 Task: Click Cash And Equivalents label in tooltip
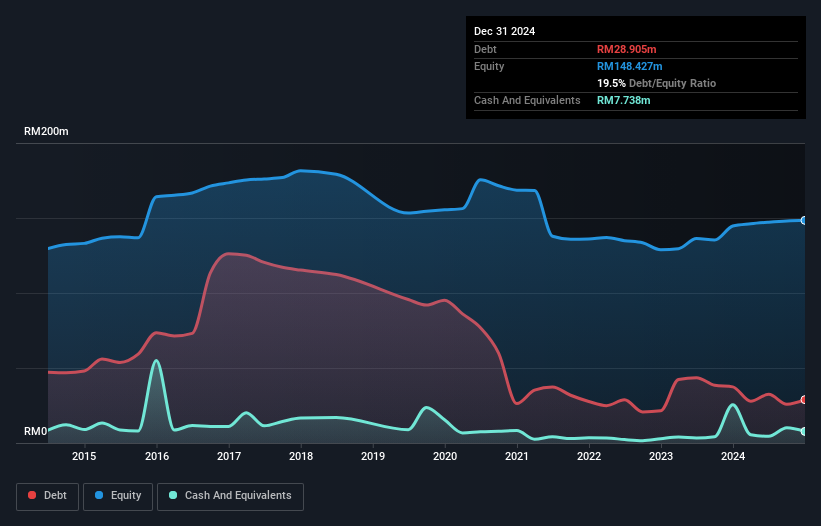(527, 100)
